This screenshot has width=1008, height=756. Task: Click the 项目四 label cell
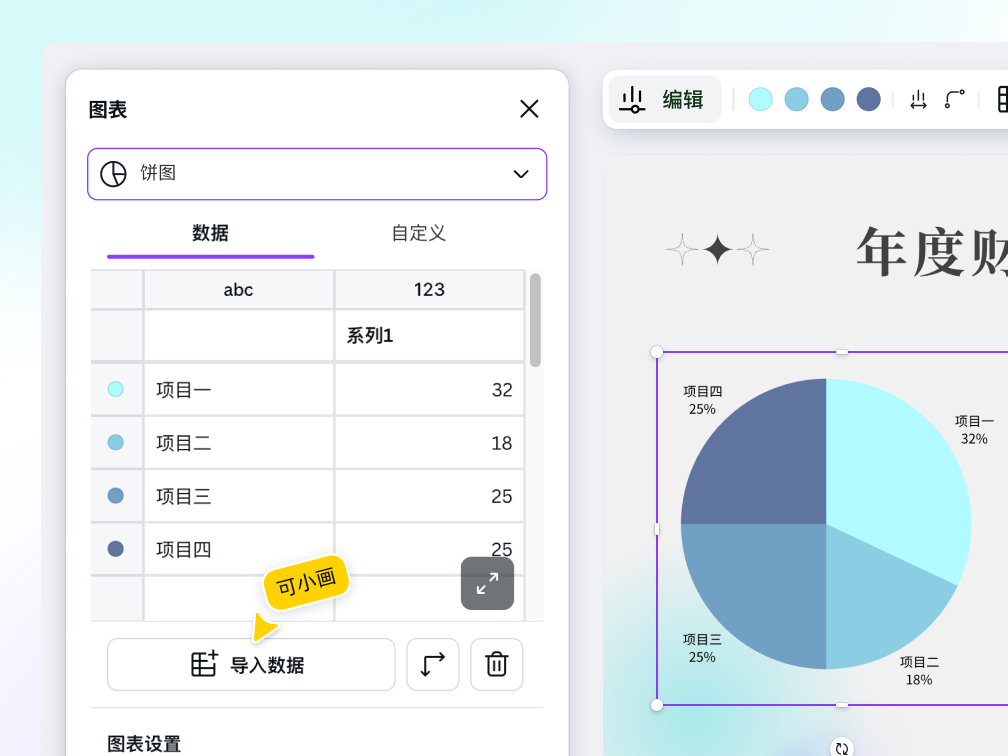pos(238,550)
